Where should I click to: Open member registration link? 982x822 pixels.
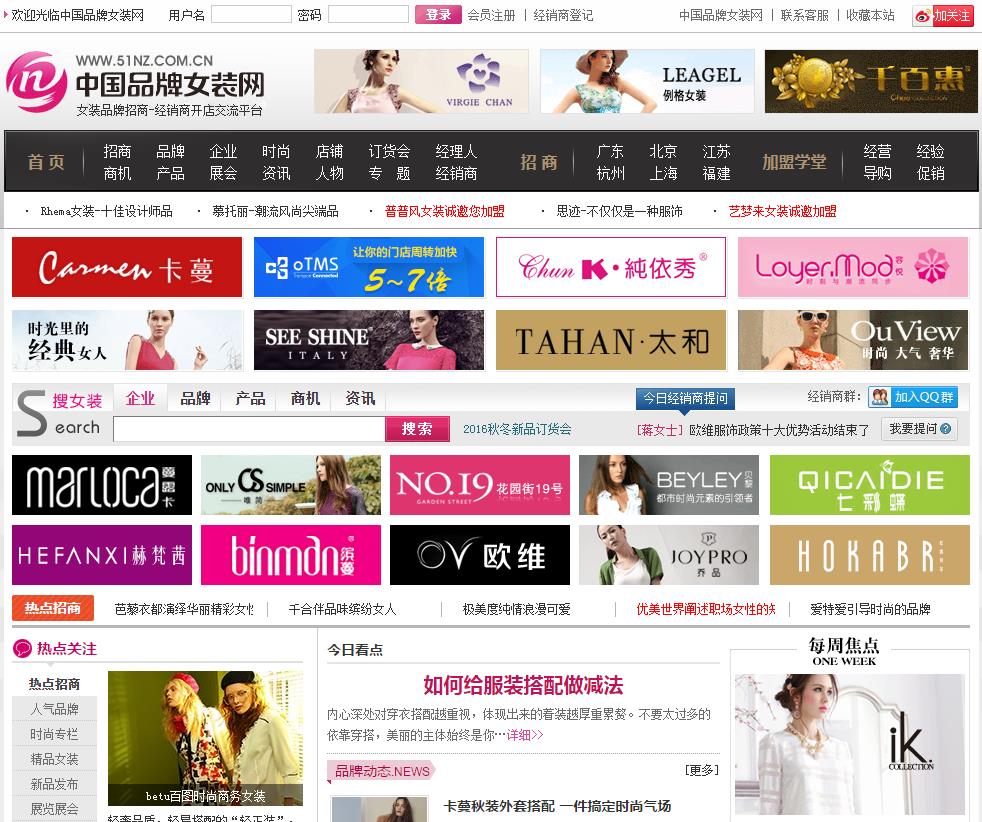click(x=492, y=15)
